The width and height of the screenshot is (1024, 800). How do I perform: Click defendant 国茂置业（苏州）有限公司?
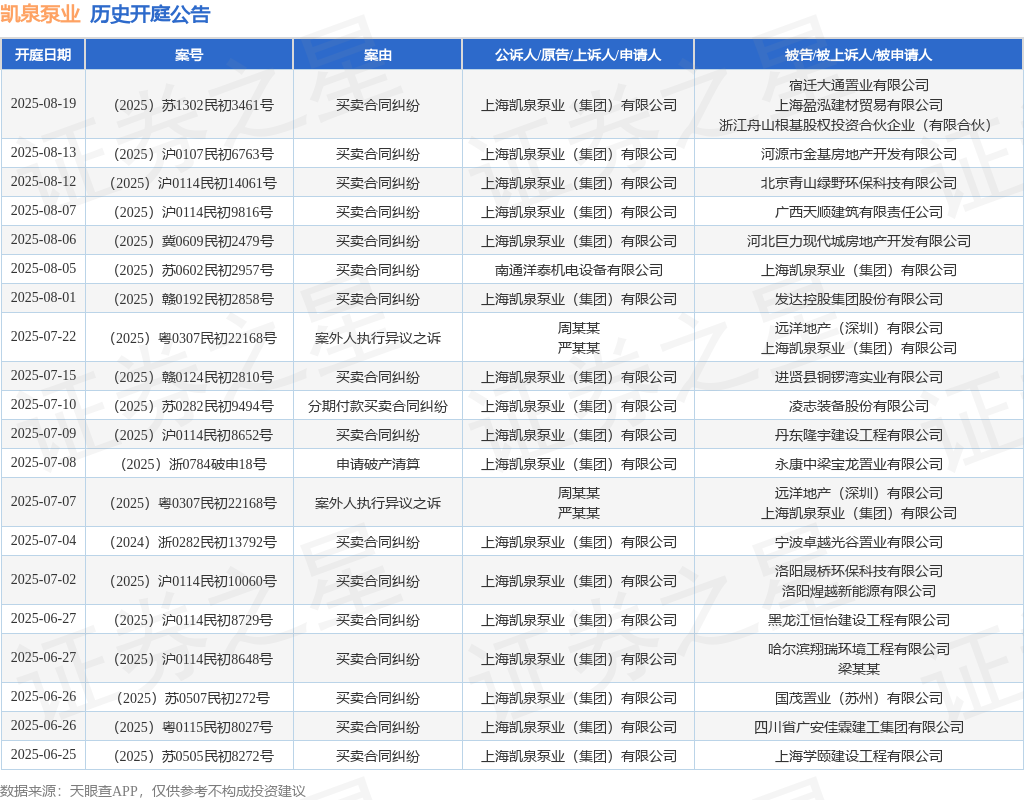point(858,698)
